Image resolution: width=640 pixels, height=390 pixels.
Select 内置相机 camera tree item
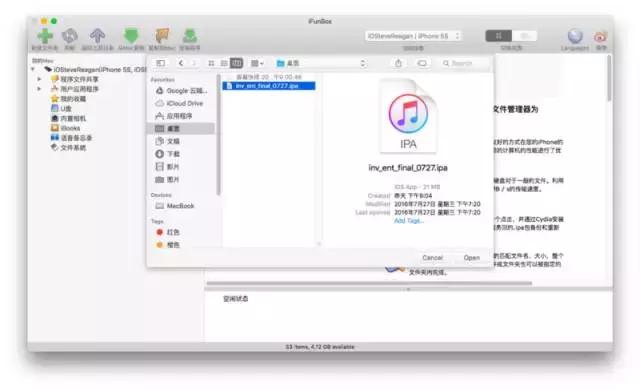click(69, 118)
